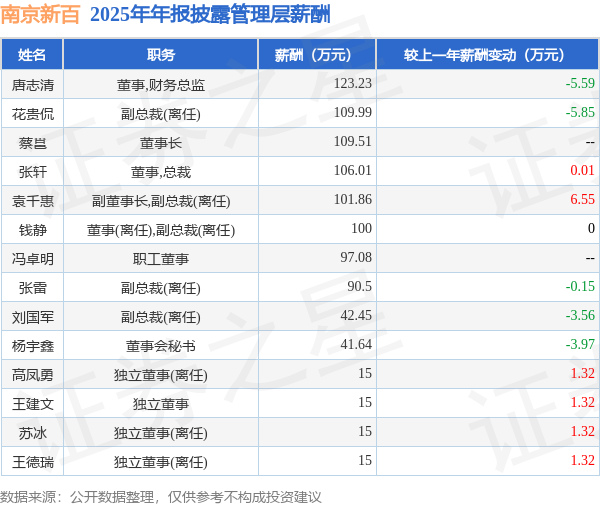Click the 南京新百 title text
This screenshot has height=506, width=600.
tap(40, 15)
